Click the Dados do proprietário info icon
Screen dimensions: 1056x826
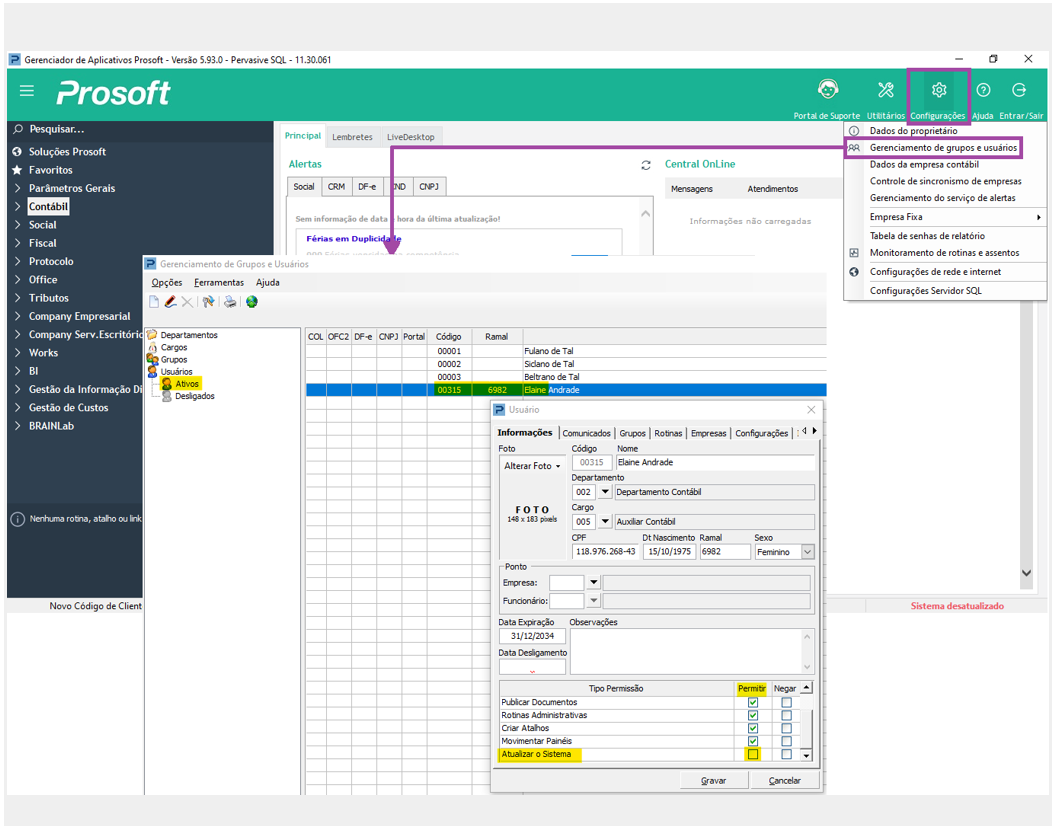coord(854,131)
